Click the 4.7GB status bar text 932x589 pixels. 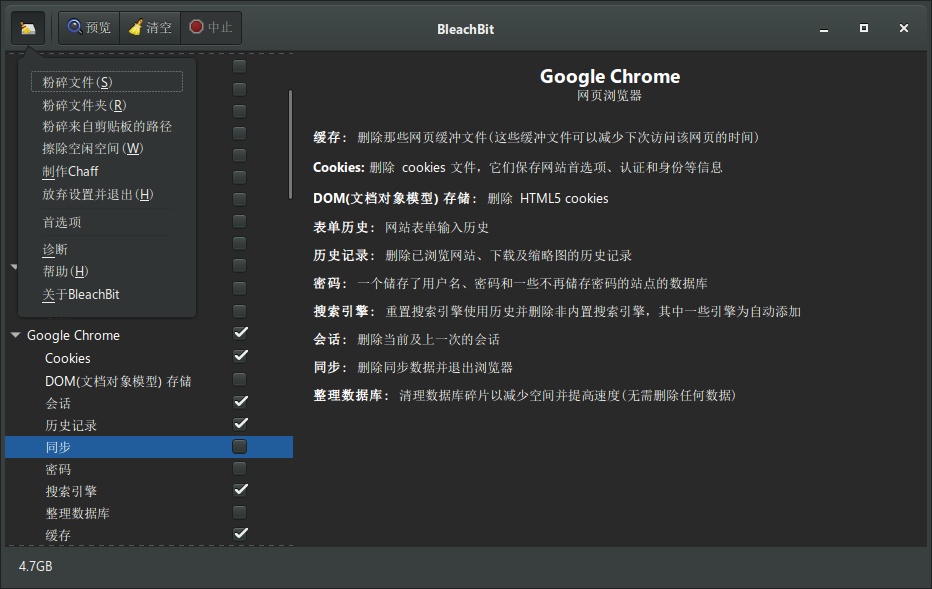36,566
